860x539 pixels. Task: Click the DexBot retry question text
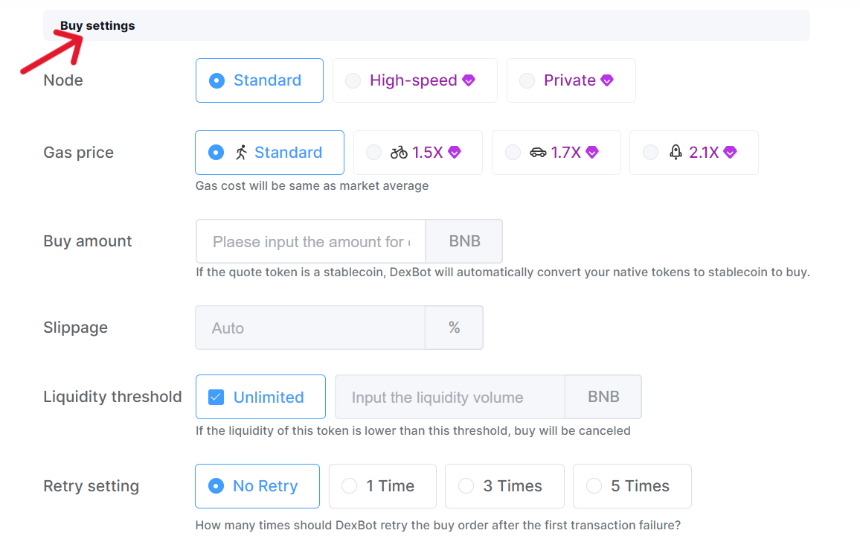[x=438, y=525]
